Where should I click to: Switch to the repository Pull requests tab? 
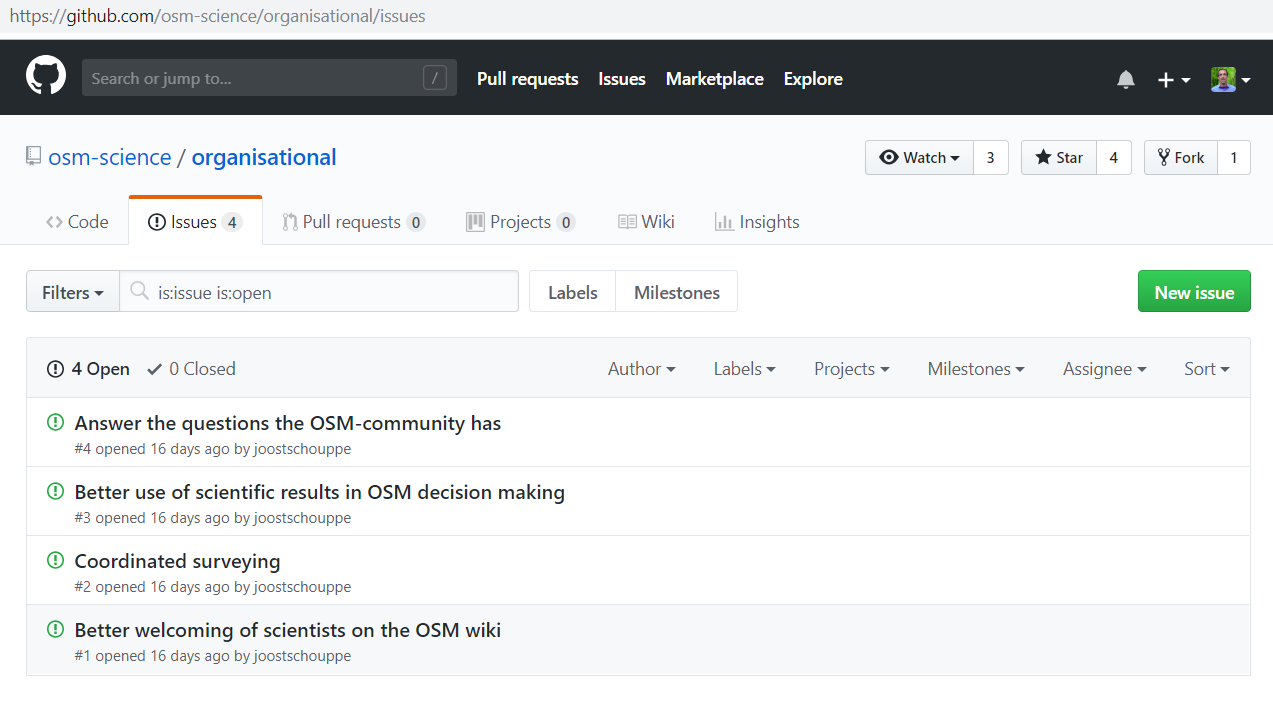pyautogui.click(x=353, y=222)
